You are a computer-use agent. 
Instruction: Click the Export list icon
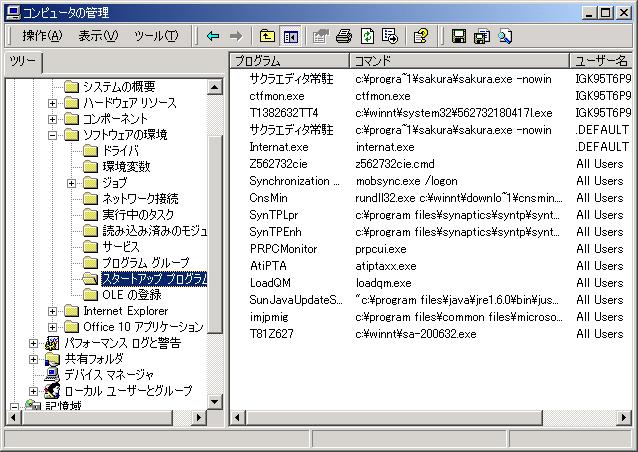point(389,36)
